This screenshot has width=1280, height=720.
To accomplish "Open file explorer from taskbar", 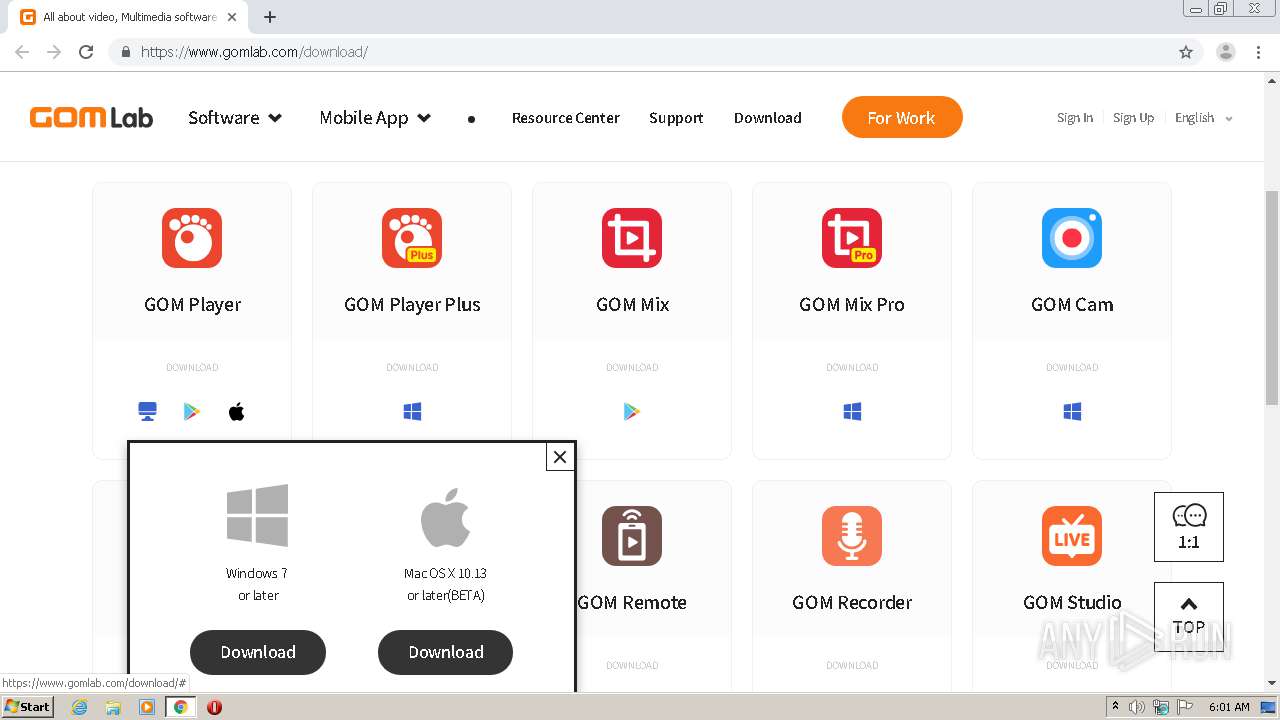I will (113, 707).
